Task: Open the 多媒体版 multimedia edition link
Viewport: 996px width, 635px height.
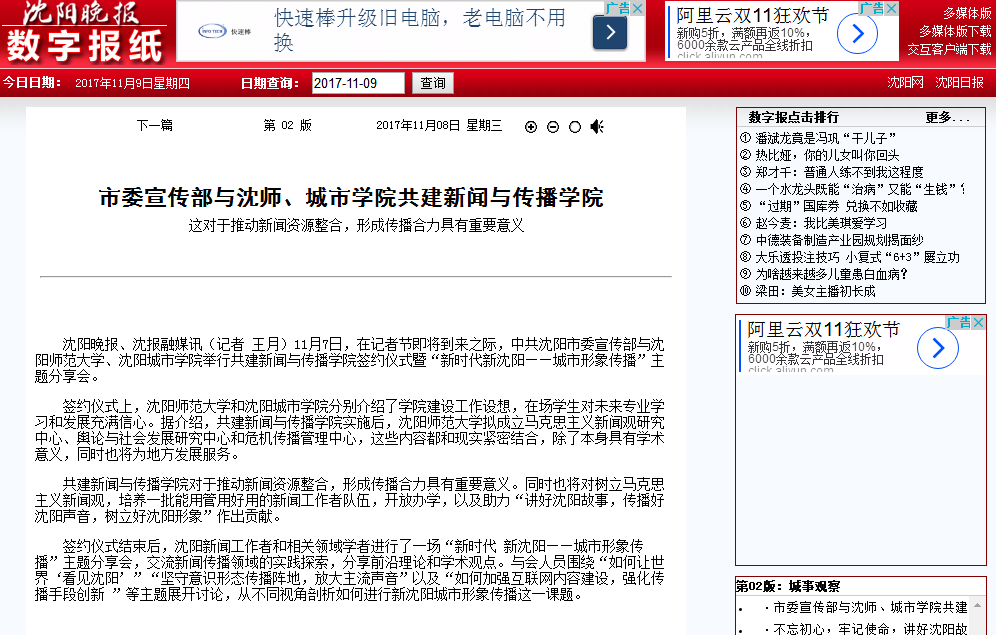Action: pyautogui.click(x=966, y=13)
